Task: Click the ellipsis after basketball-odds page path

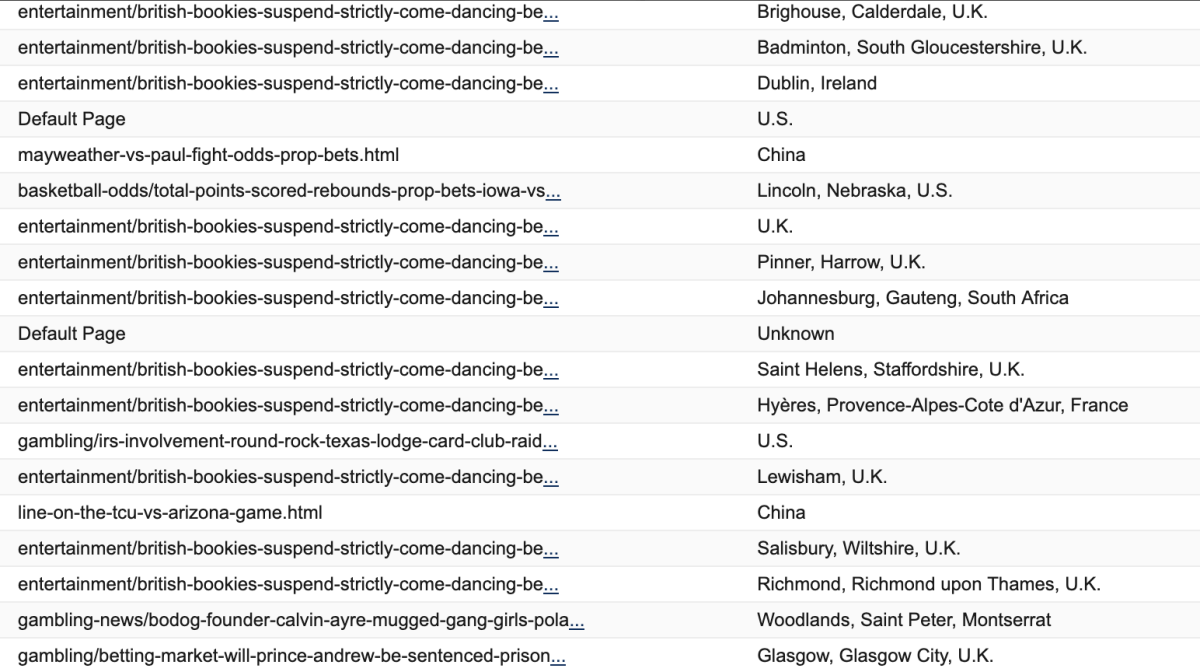Action: coord(553,191)
